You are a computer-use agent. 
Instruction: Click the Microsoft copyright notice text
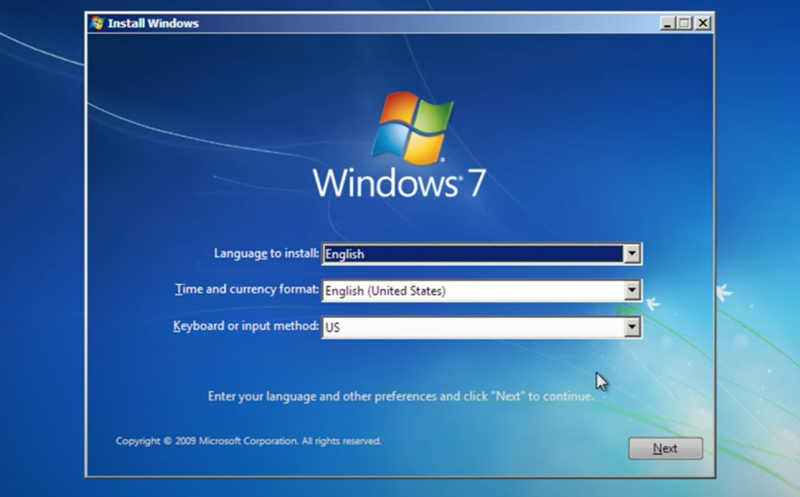(248, 441)
